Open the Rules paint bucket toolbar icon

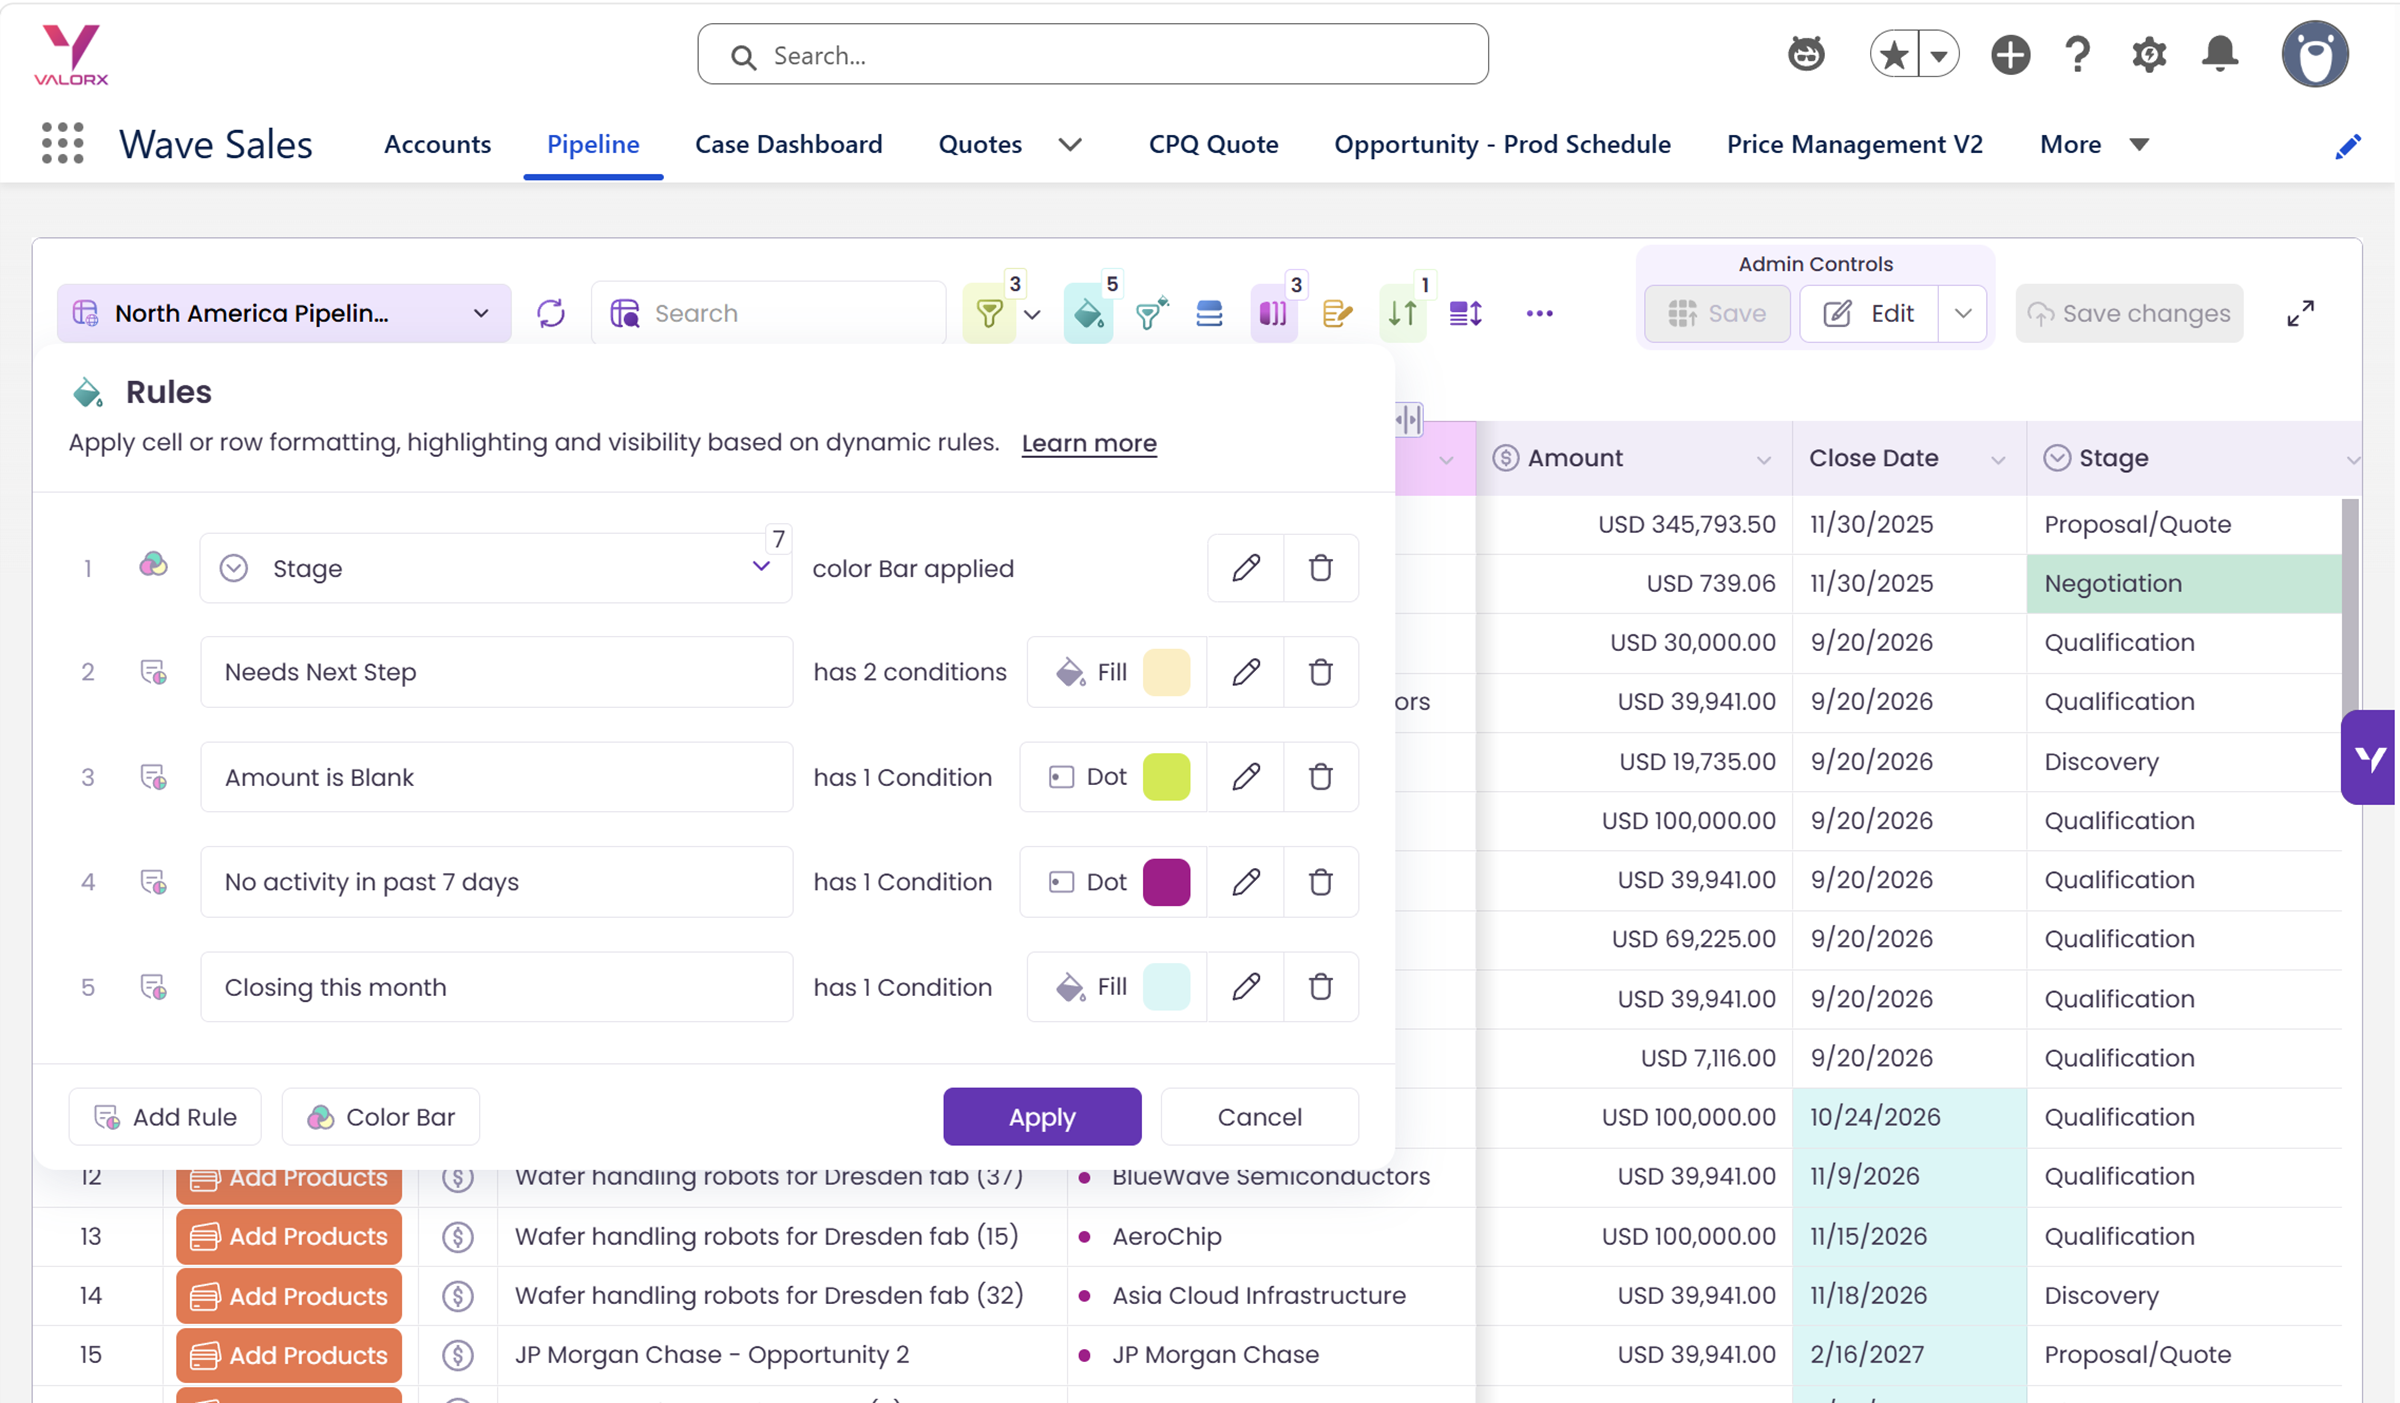(x=1088, y=314)
